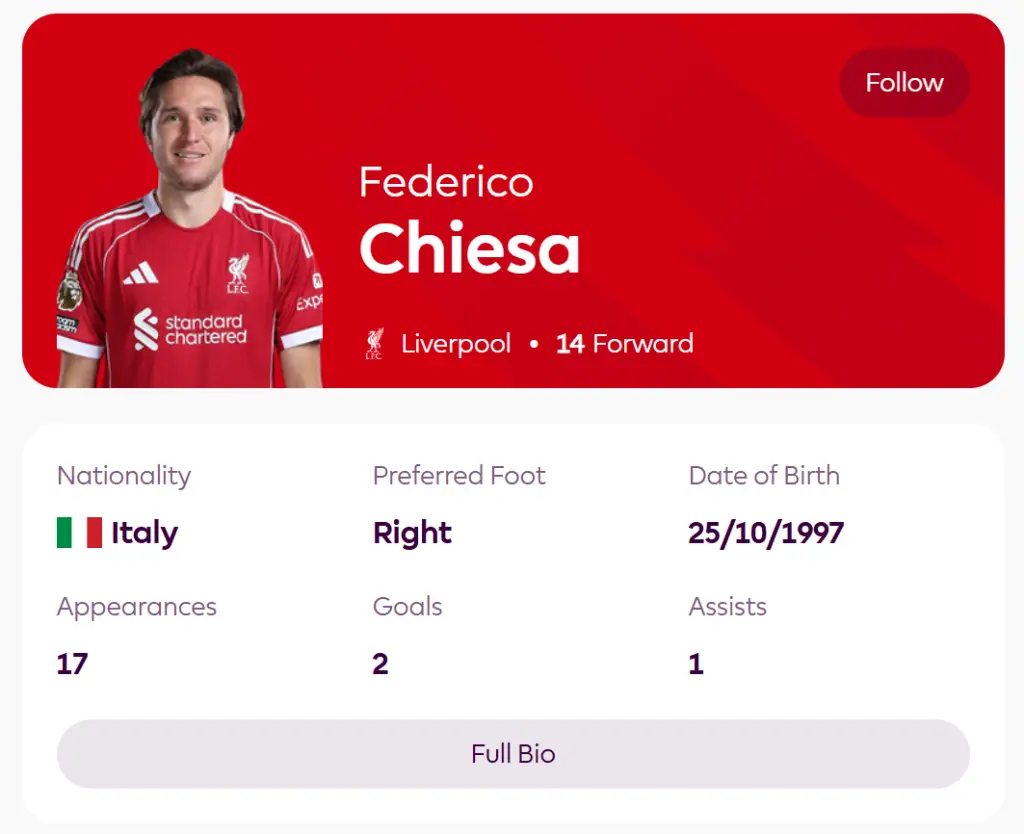The image size is (1024, 834).
Task: Click the Premier League sleeve badge
Action: (x=69, y=292)
